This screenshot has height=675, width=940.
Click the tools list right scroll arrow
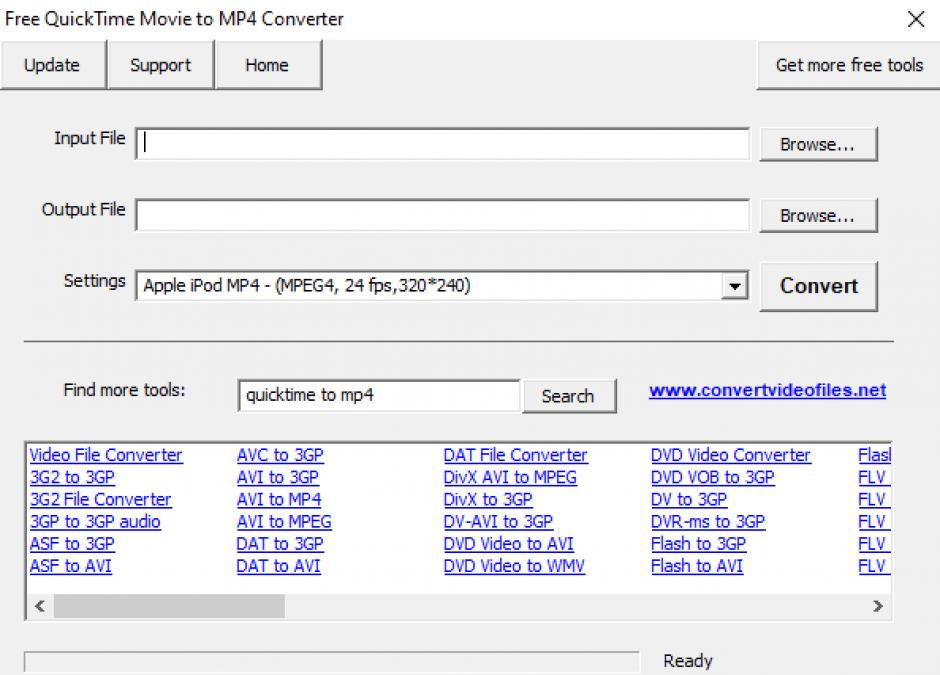coord(877,606)
